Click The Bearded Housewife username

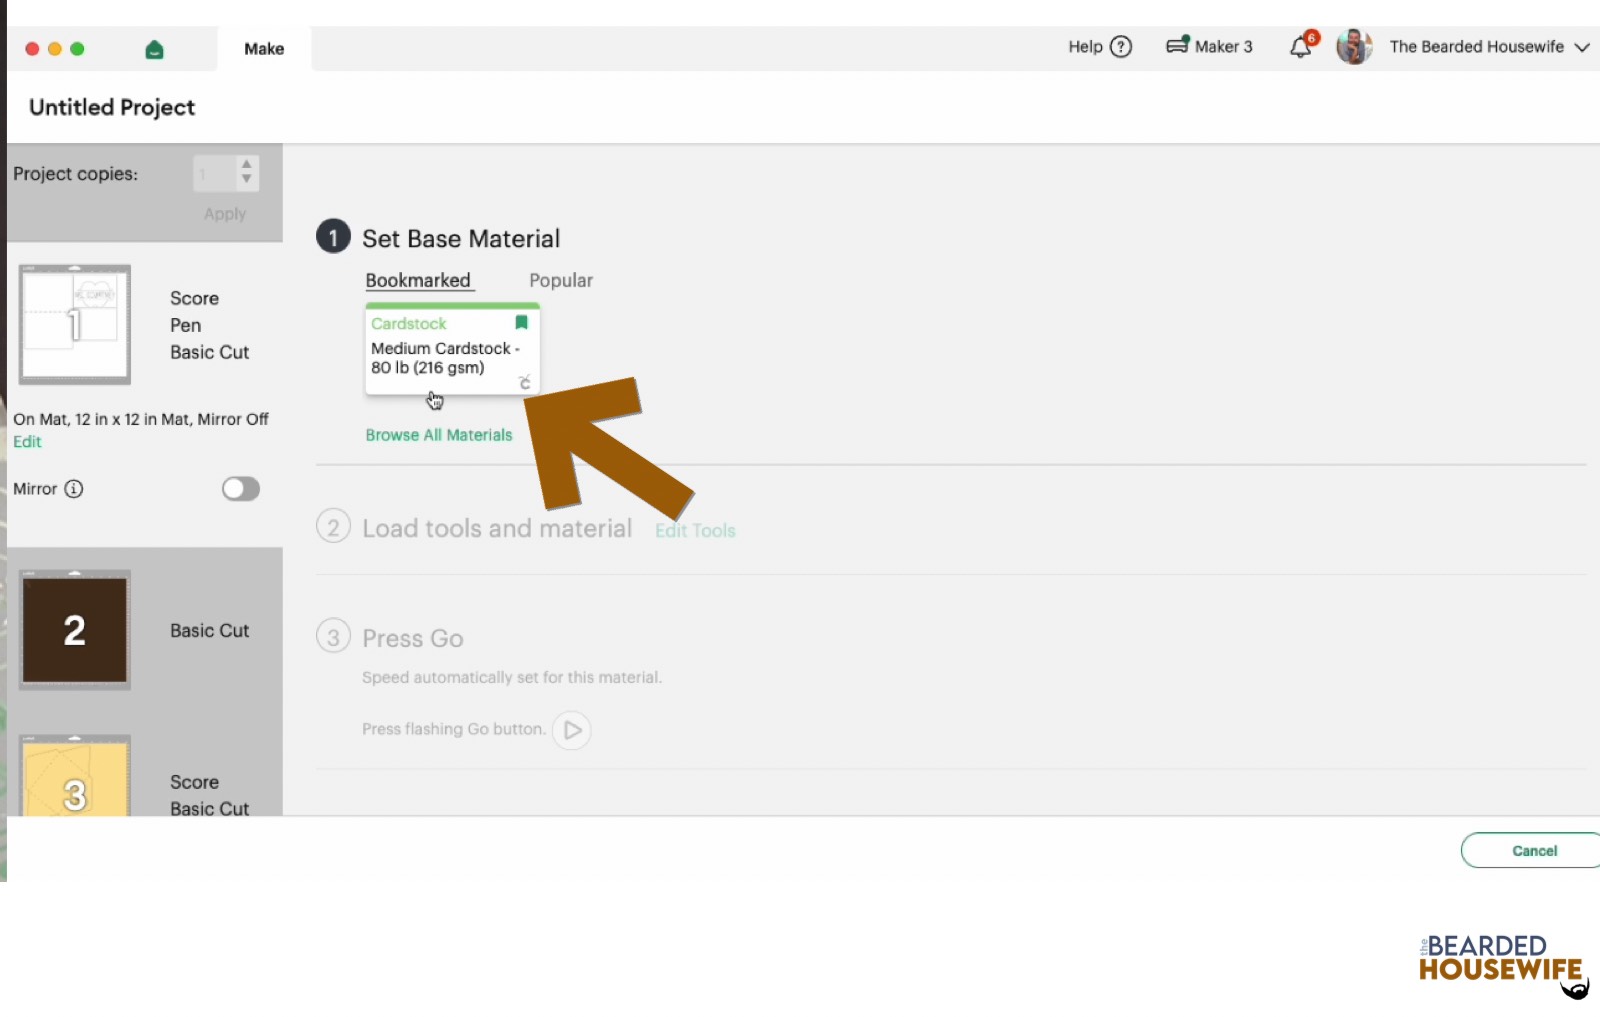coord(1476,47)
